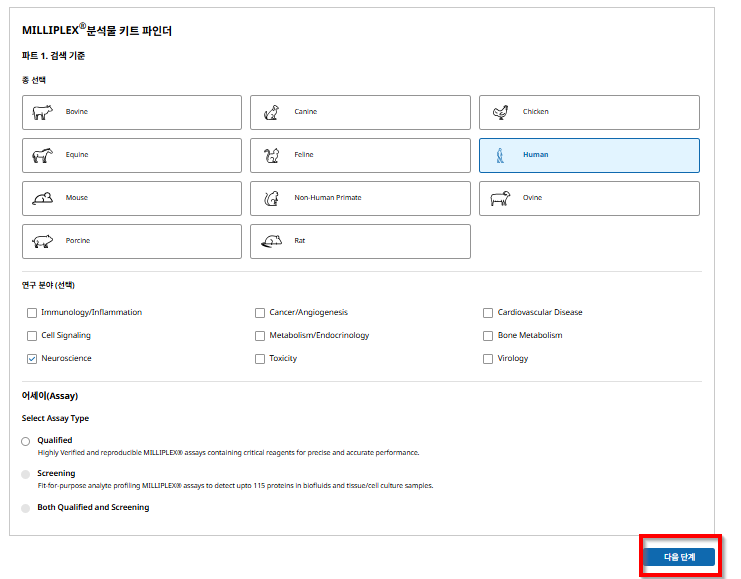The height and width of the screenshot is (579, 741).
Task: Click the Ovine text label
Action: (x=532, y=198)
